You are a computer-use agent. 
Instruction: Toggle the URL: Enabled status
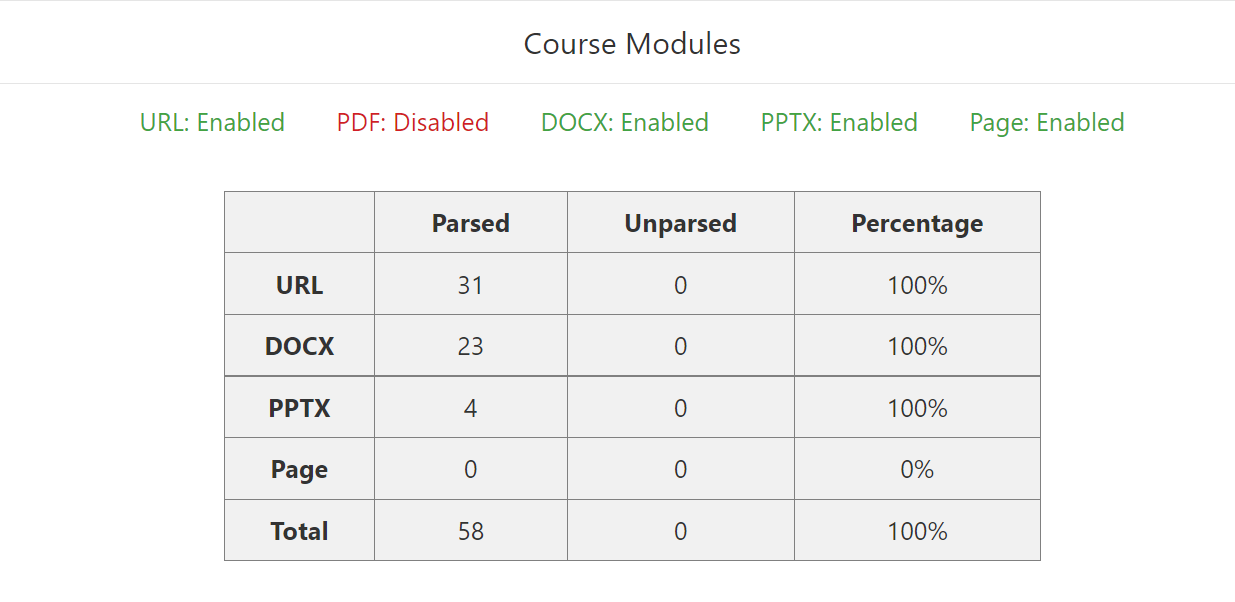pos(212,123)
